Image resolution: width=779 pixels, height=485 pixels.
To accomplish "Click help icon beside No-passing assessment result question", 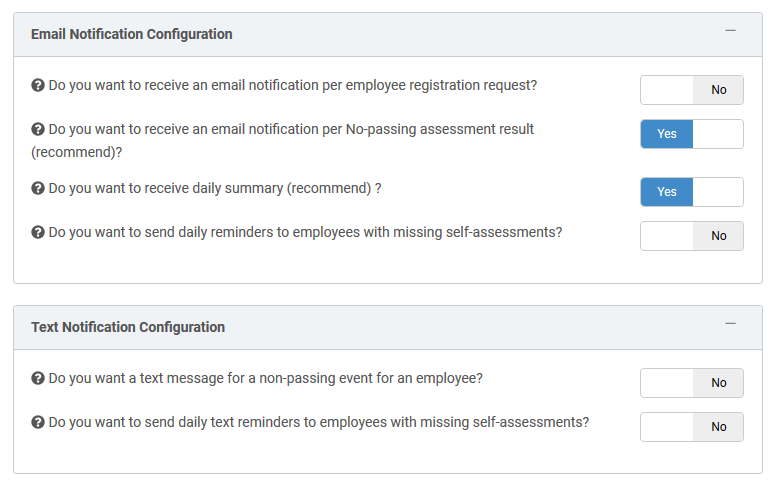I will click(38, 129).
